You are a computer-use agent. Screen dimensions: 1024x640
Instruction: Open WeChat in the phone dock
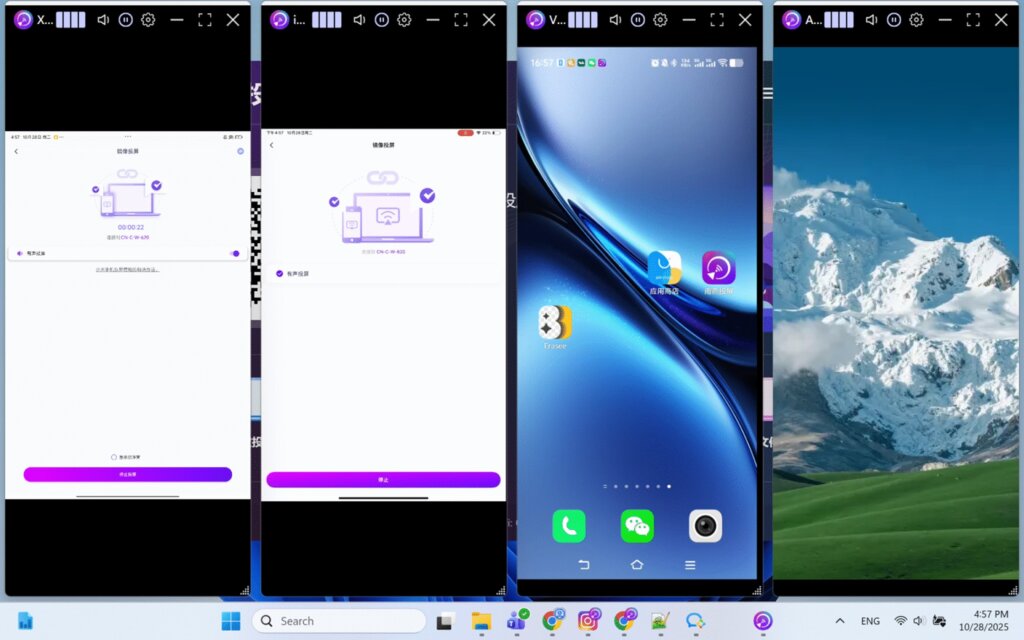coord(637,526)
